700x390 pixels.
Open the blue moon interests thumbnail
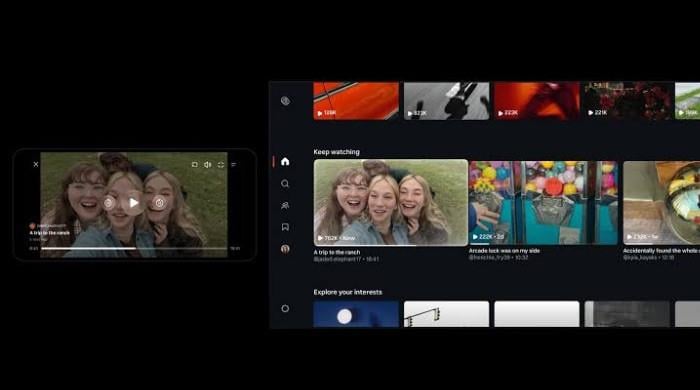pyautogui.click(x=356, y=314)
